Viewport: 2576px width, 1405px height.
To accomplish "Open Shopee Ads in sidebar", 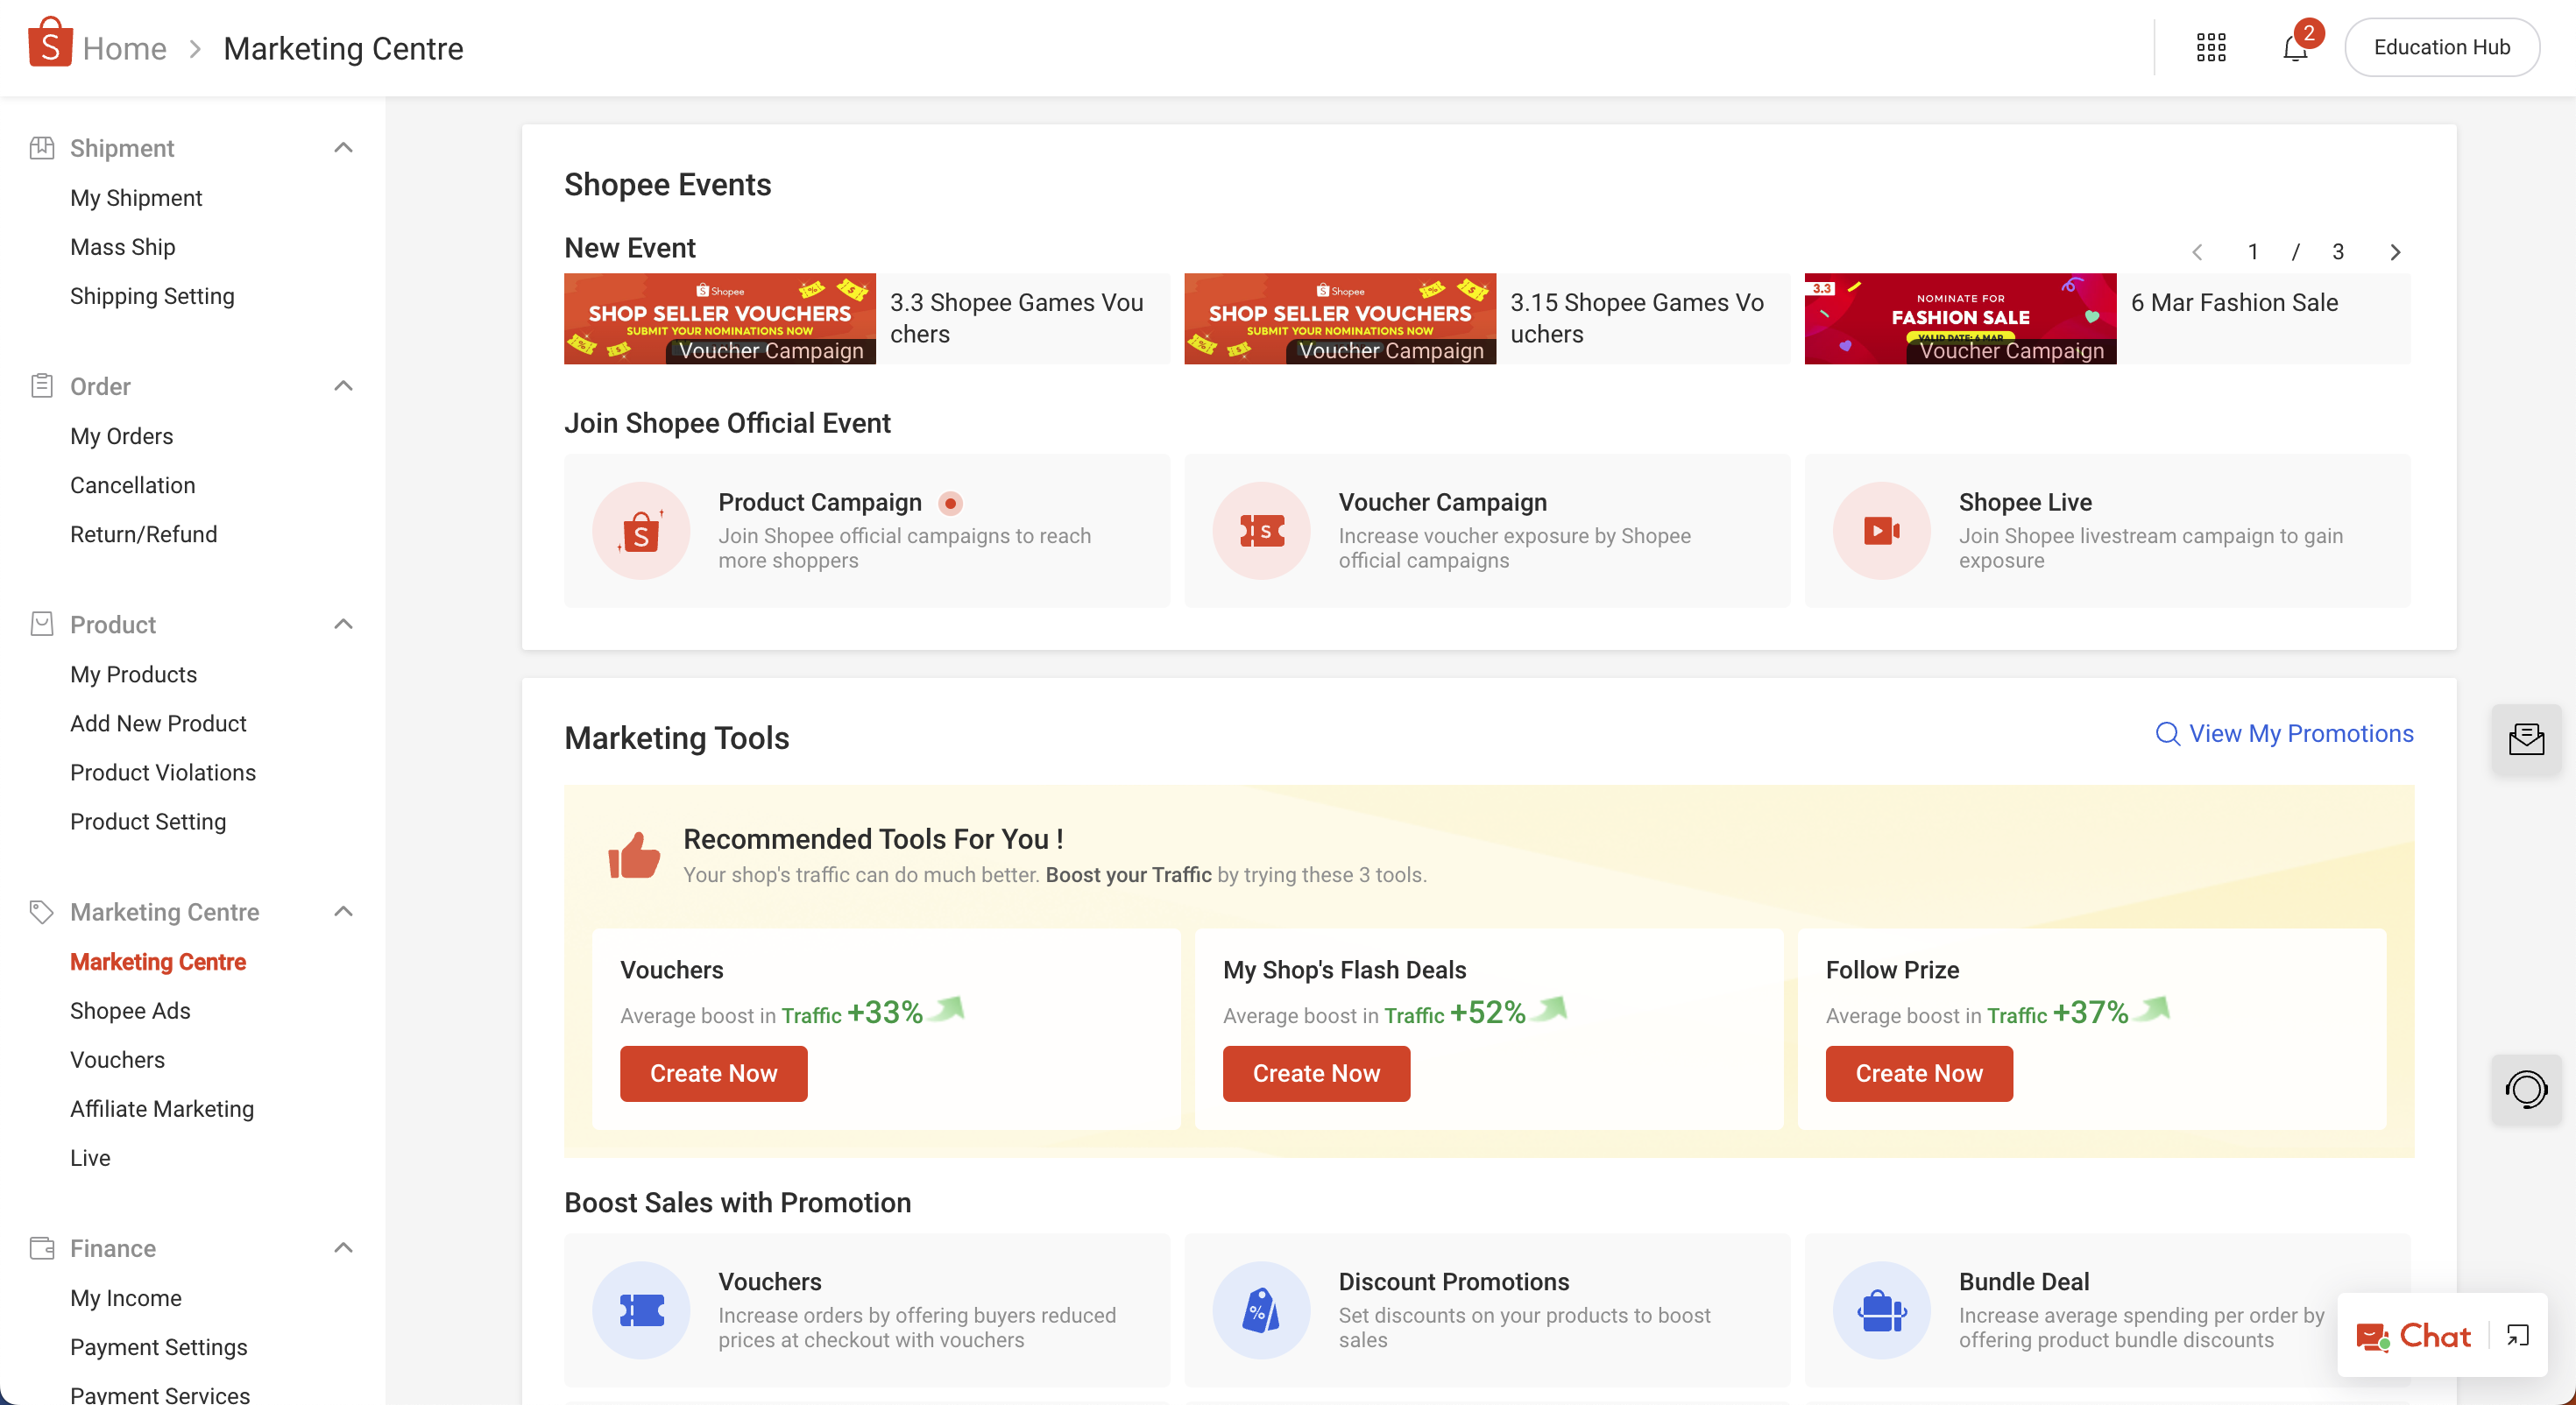I will [x=130, y=1010].
